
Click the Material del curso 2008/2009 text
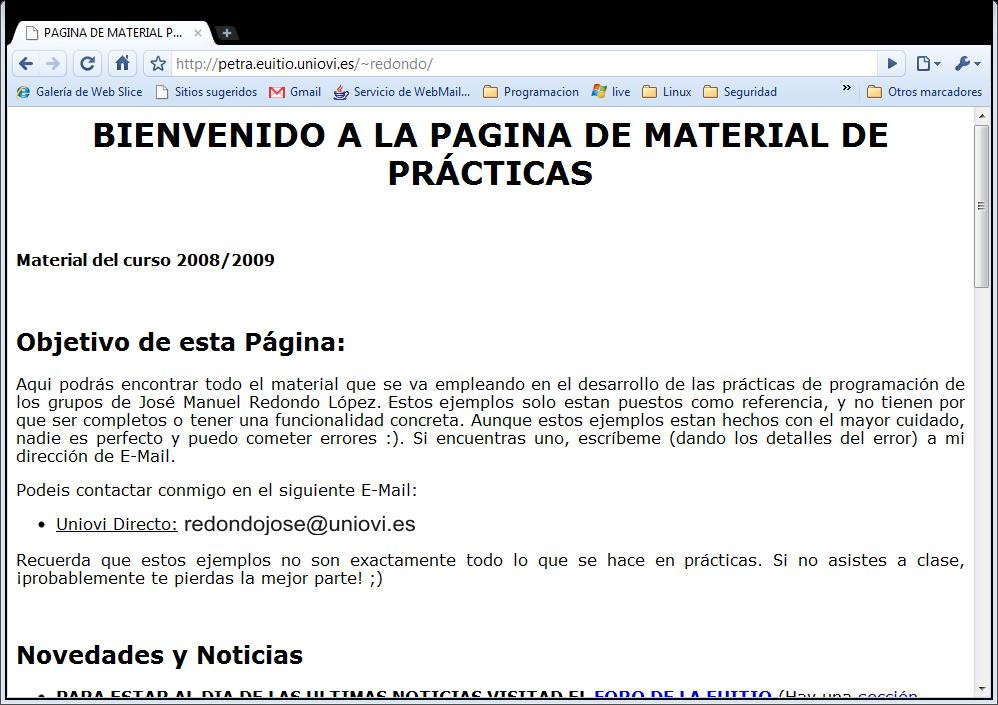point(145,260)
